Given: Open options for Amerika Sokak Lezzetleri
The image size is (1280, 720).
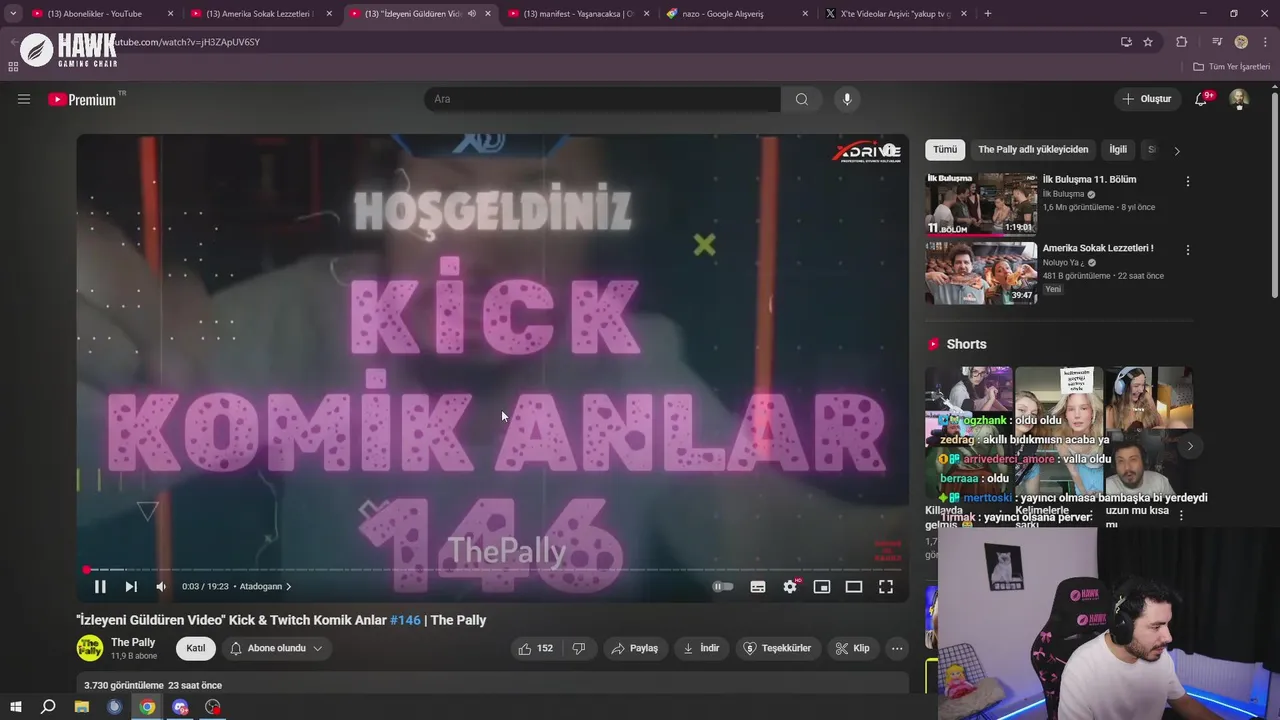Looking at the screenshot, I should [x=1188, y=250].
